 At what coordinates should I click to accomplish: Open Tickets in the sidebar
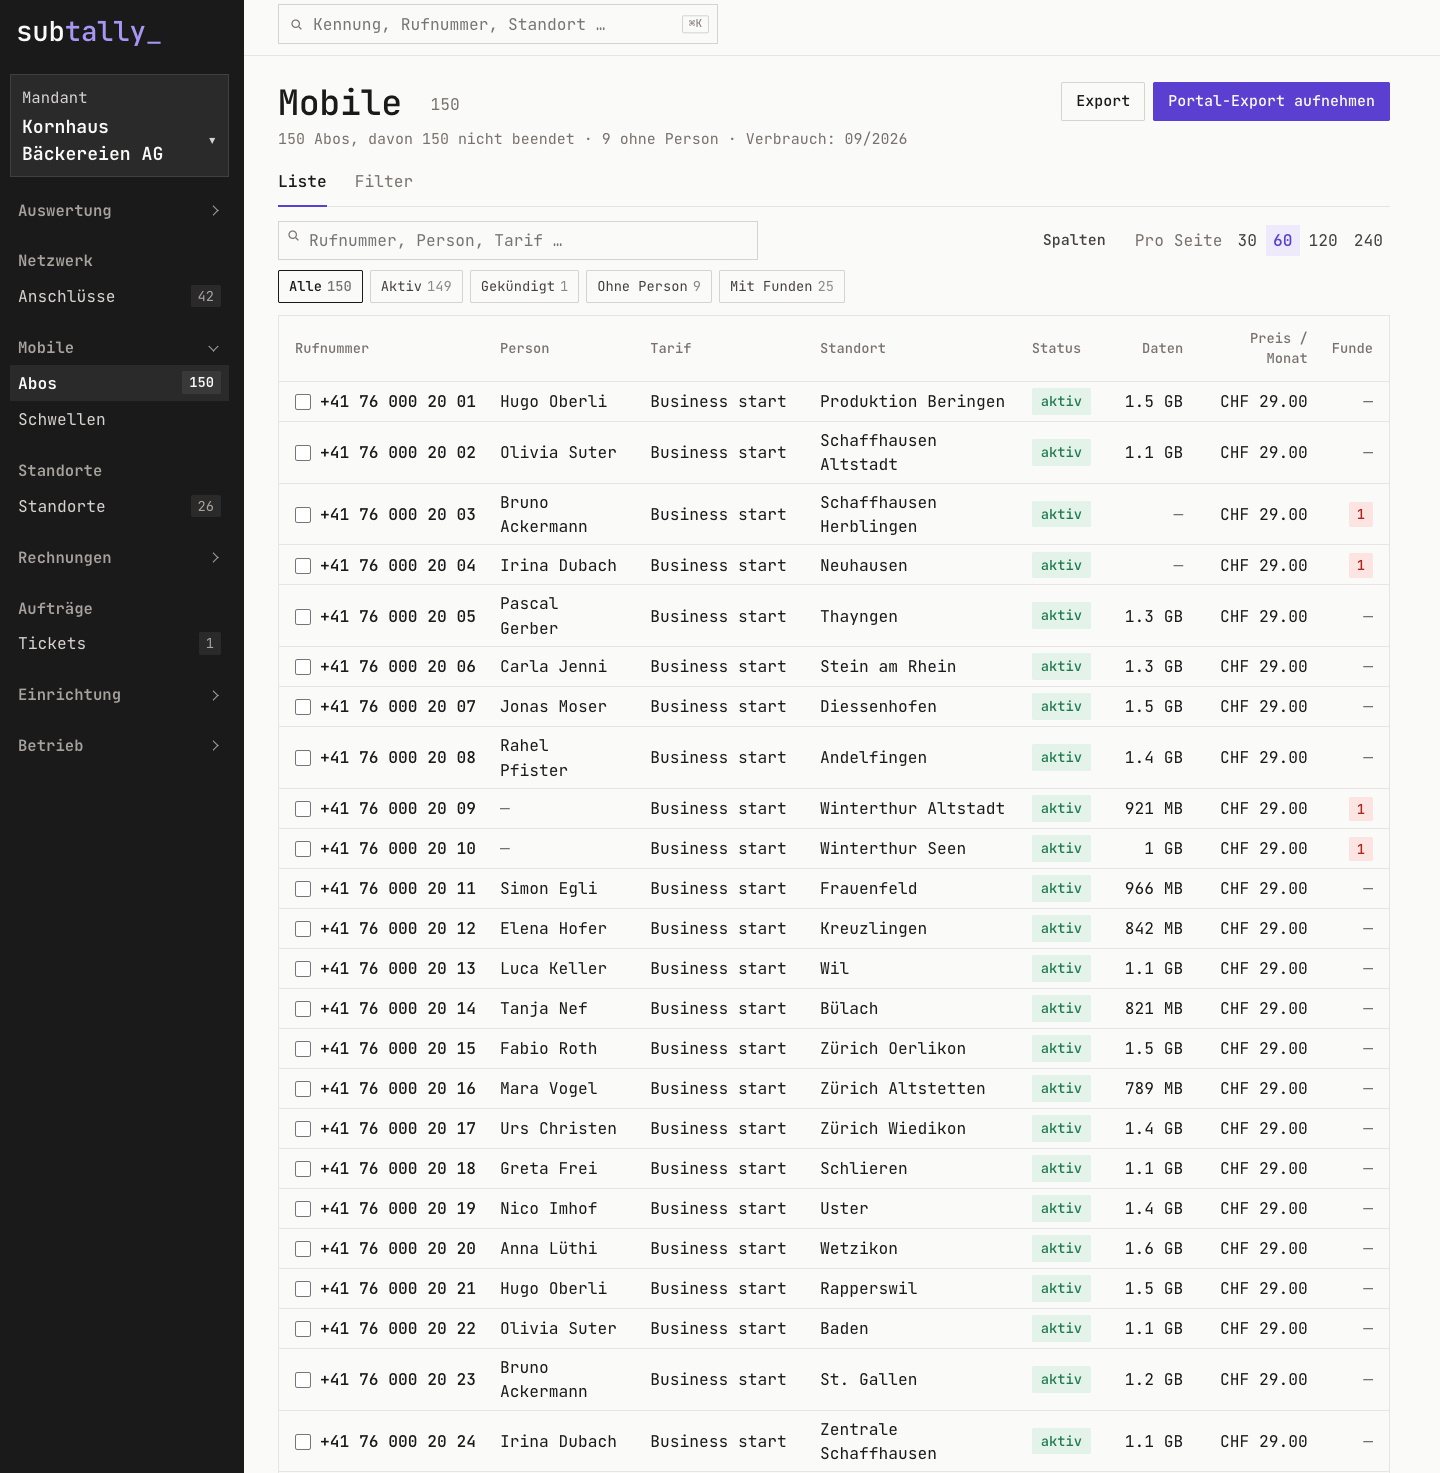click(119, 643)
